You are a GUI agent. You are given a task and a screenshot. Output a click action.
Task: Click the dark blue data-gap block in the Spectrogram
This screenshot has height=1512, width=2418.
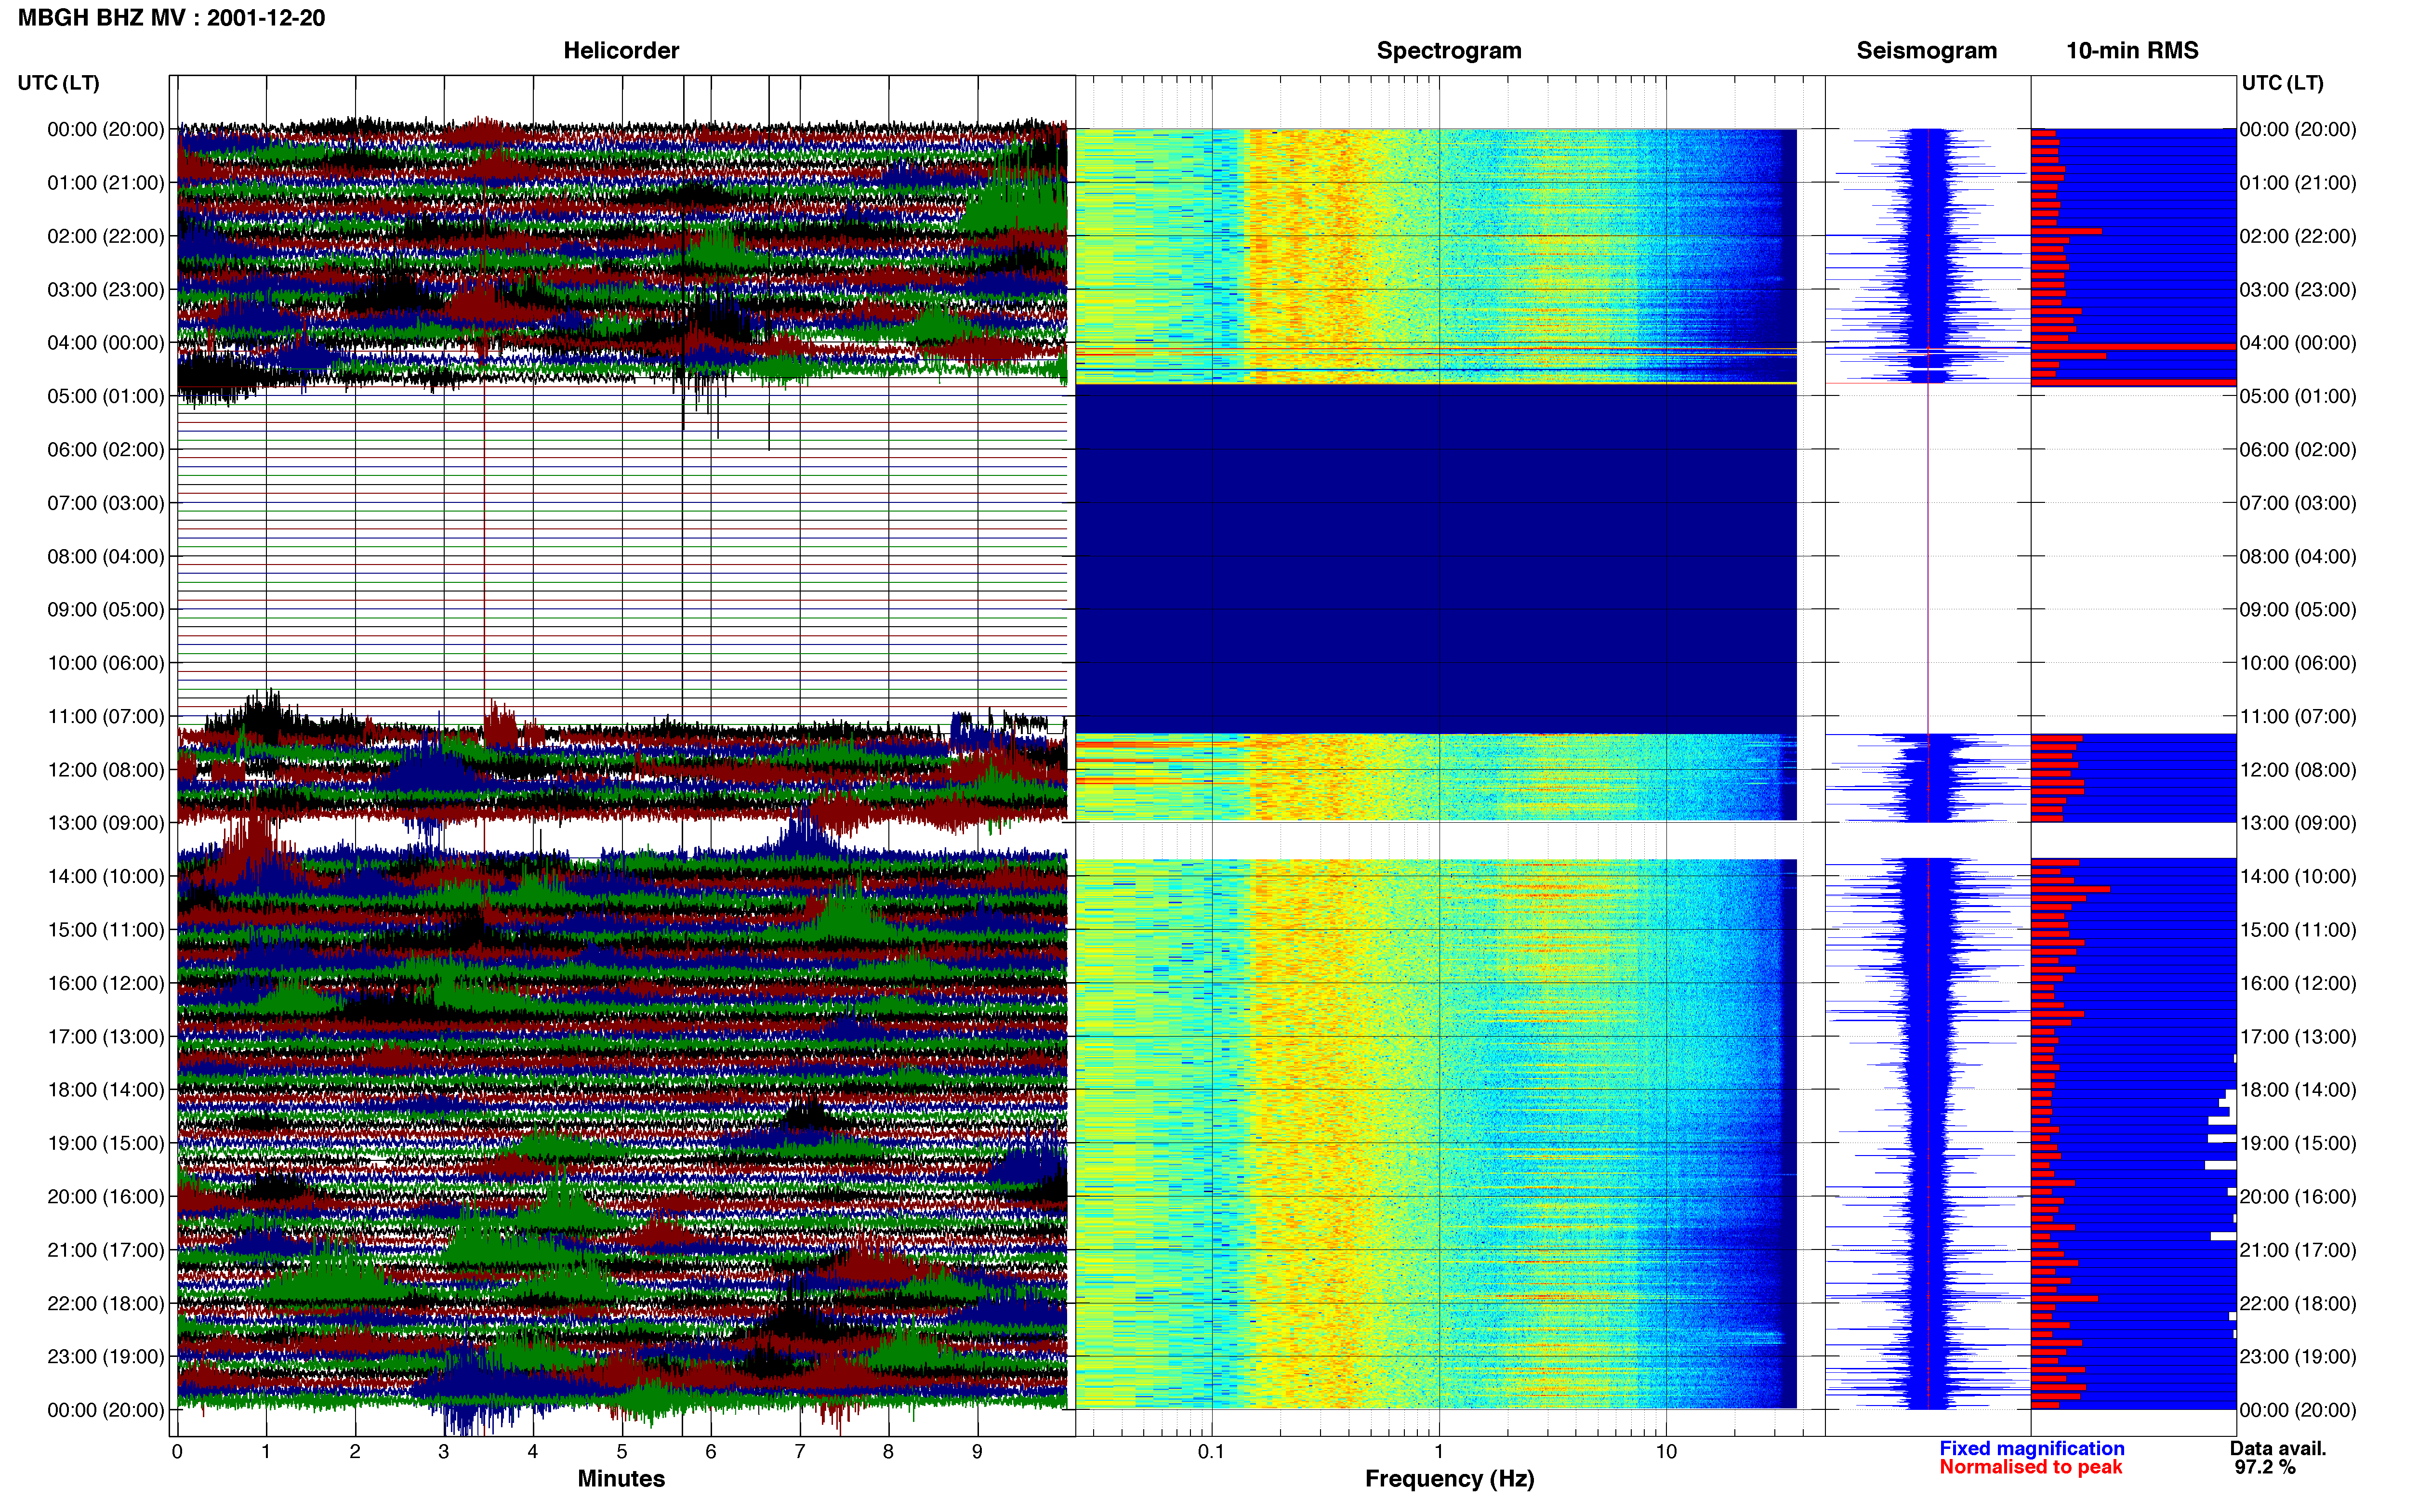tap(1436, 559)
